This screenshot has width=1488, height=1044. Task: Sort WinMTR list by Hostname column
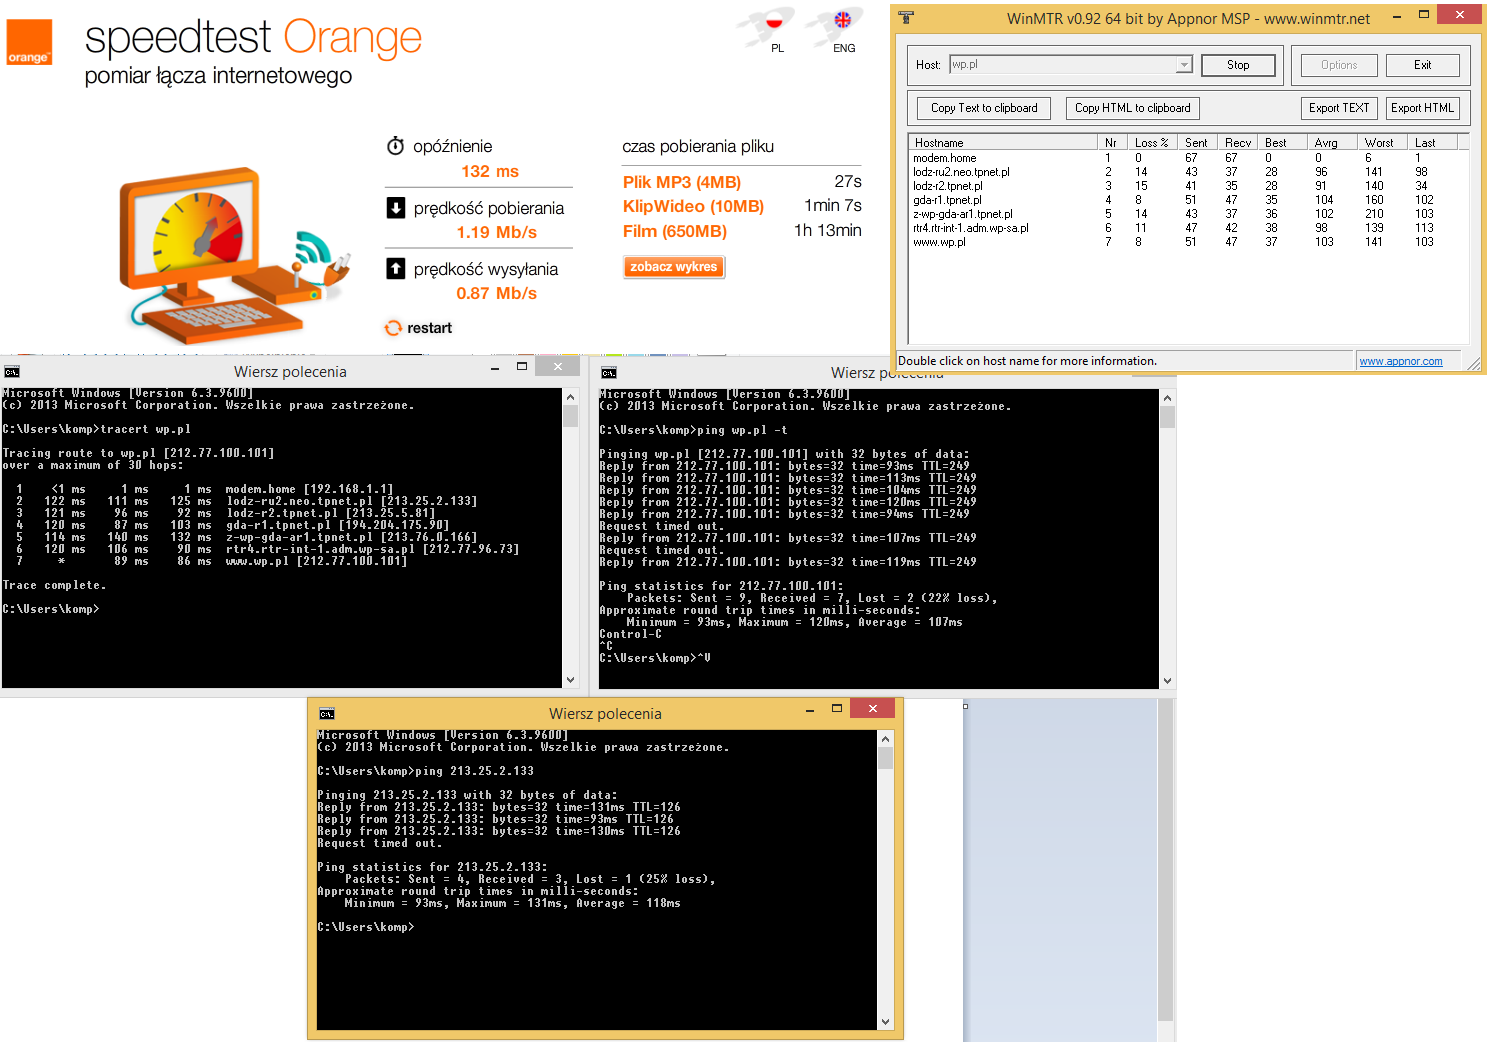1003,143
